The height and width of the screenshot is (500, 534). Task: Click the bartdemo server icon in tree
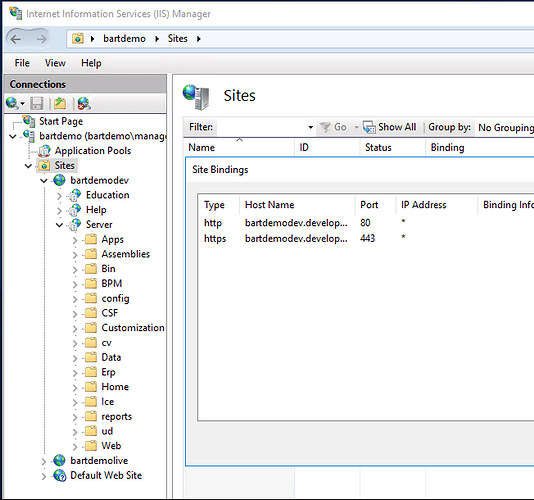coord(29,136)
